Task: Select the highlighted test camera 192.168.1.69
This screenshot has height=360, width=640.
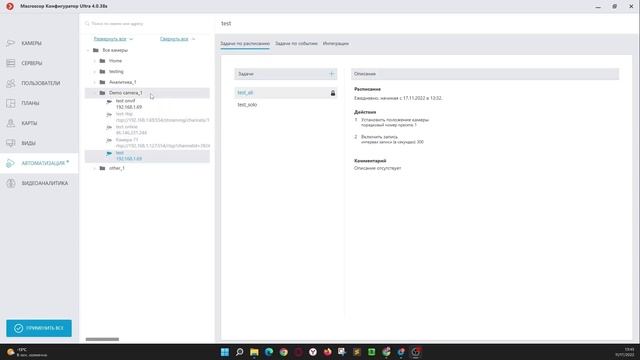Action: click(147, 156)
